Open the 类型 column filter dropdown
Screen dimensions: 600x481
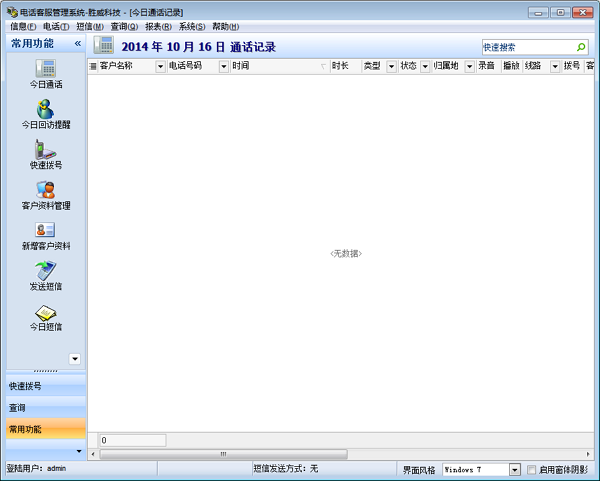pos(391,67)
